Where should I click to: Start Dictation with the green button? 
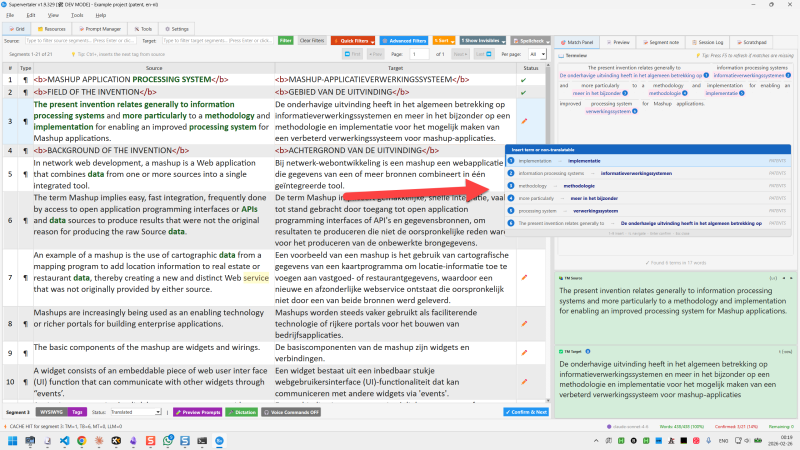(241, 412)
